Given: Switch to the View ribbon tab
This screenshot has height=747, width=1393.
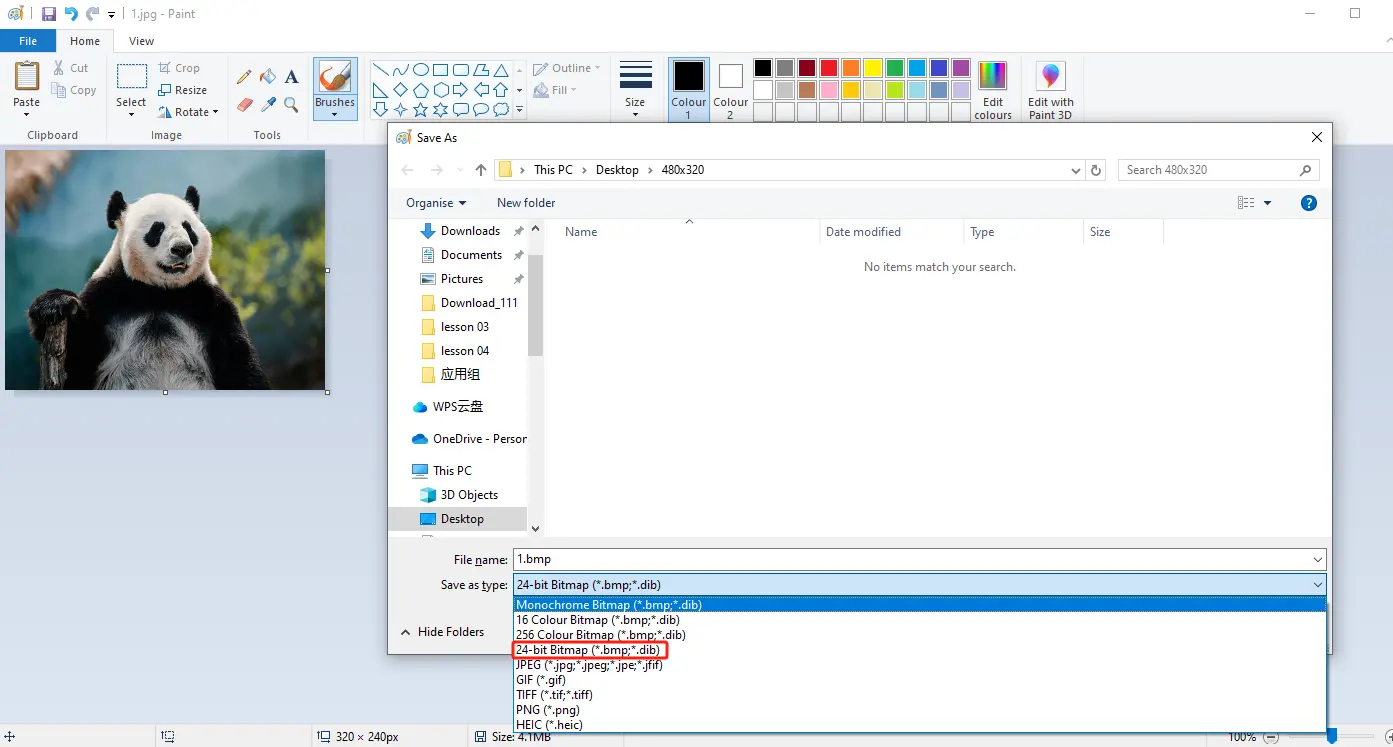Looking at the screenshot, I should pyautogui.click(x=142, y=41).
